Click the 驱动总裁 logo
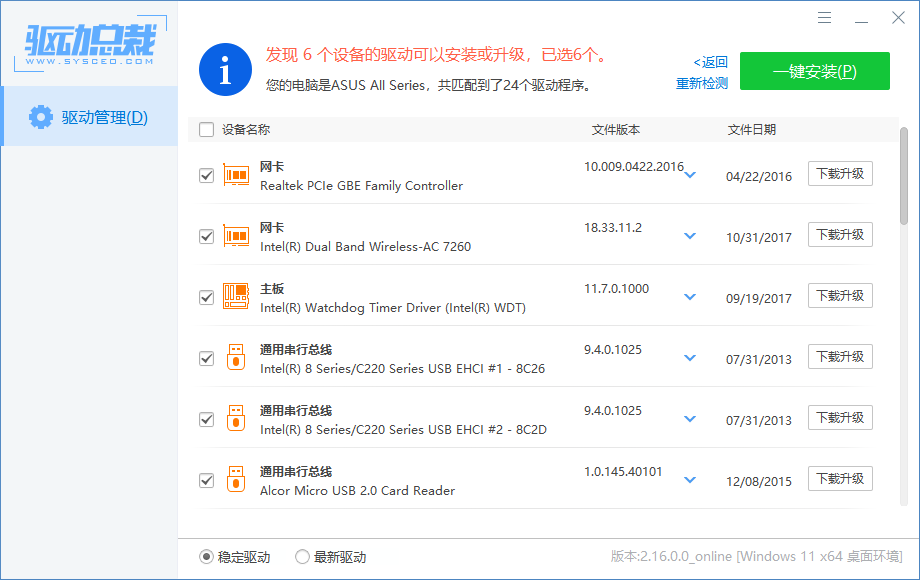Viewport: 920px width, 580px height. pyautogui.click(x=90, y=44)
